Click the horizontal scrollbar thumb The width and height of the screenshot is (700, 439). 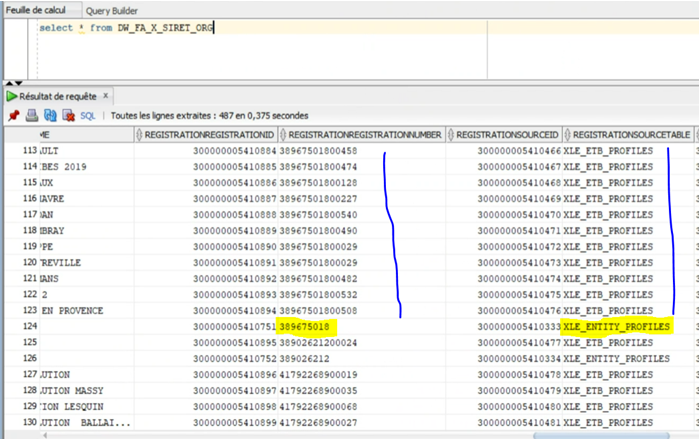(x=601, y=435)
